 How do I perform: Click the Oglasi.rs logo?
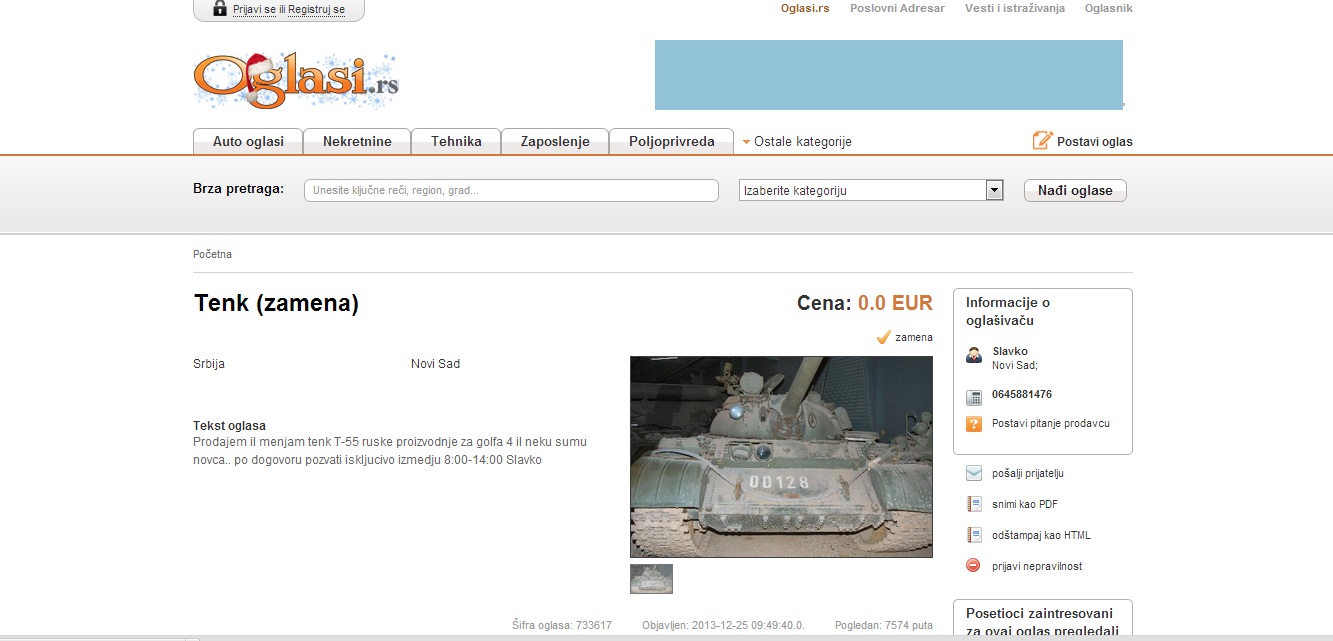295,80
